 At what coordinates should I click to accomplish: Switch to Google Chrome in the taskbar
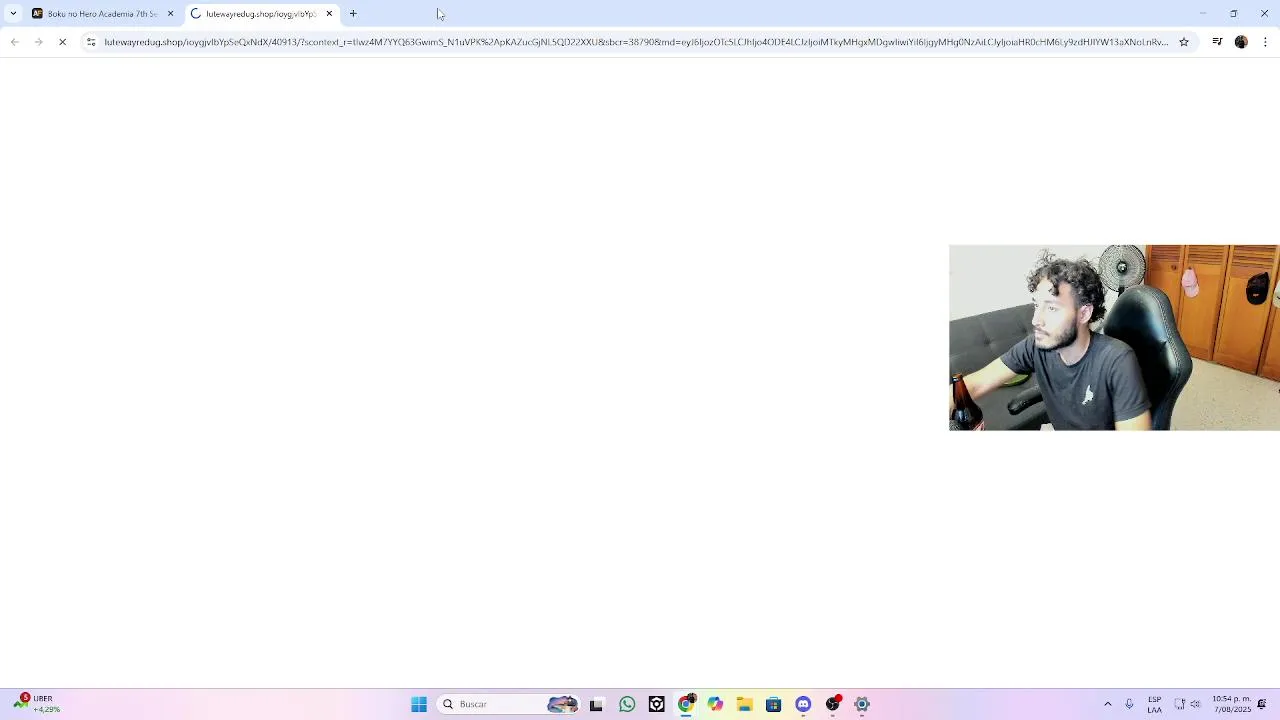[686, 704]
